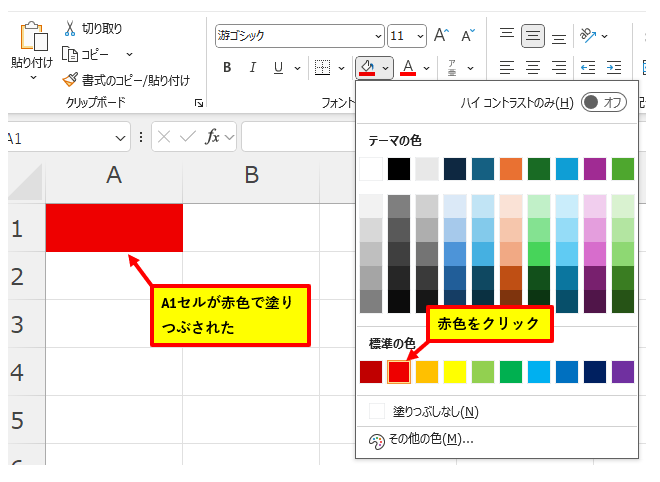Select row 3 header
Viewport: 660px width, 482px height.
click(x=26, y=323)
